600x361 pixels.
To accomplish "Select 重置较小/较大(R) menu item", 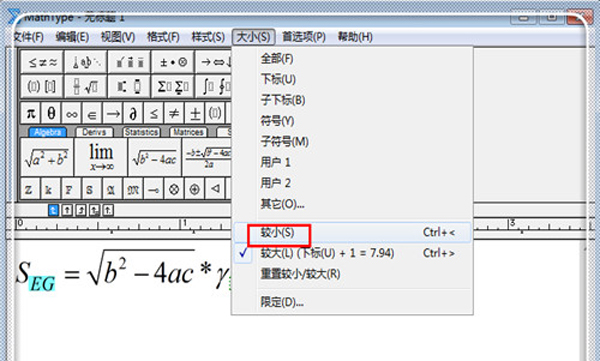I will [352, 274].
